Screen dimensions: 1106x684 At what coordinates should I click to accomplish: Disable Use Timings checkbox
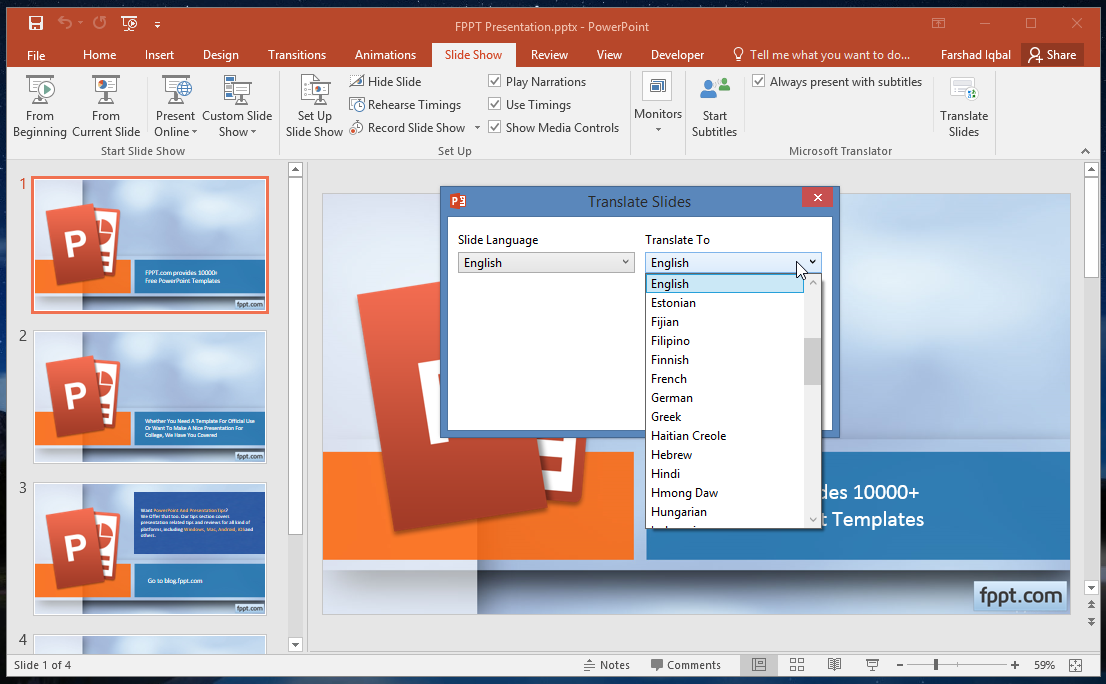[495, 105]
